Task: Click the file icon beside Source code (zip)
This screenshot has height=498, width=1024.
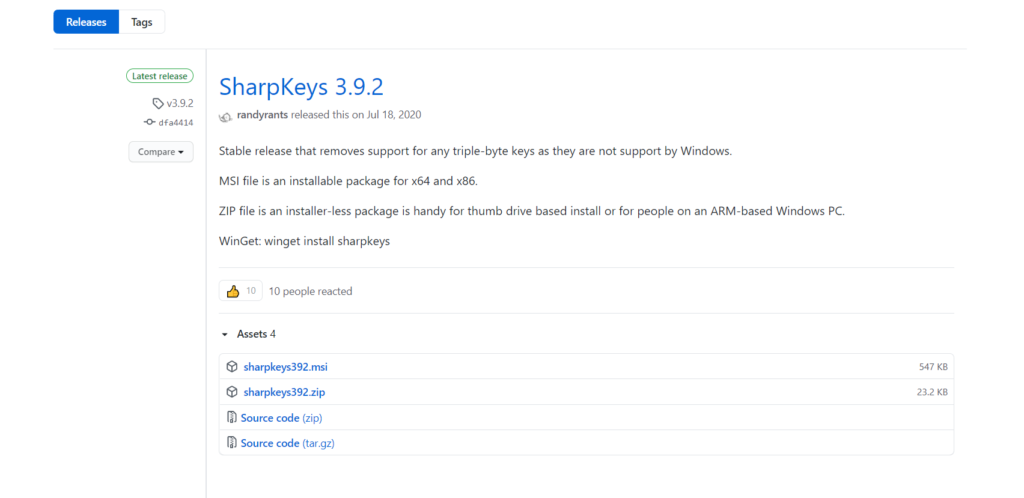Action: coord(232,418)
